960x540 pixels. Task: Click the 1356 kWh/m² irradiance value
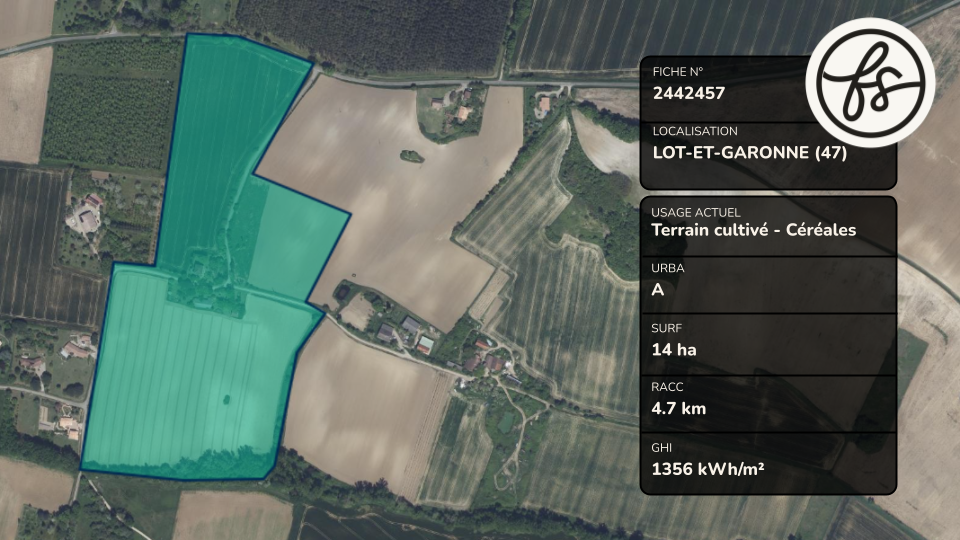tap(708, 469)
